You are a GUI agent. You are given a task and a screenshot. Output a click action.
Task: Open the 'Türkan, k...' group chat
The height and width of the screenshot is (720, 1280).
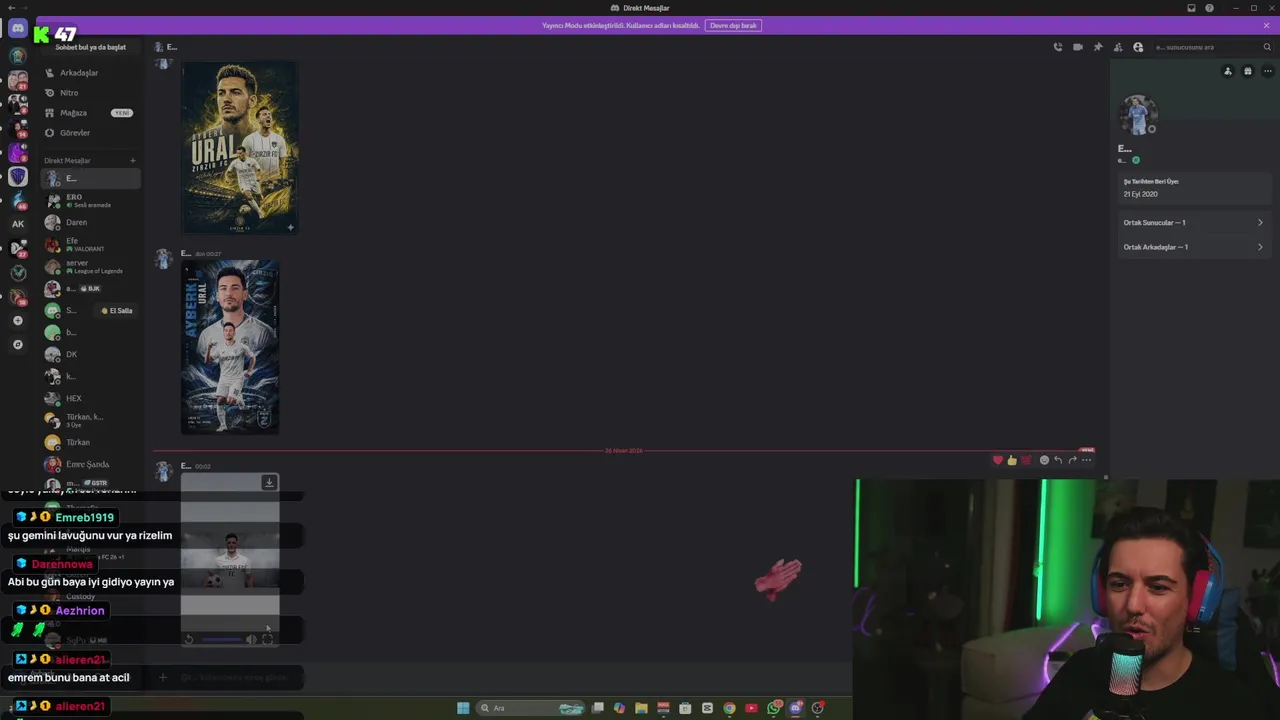click(x=90, y=420)
